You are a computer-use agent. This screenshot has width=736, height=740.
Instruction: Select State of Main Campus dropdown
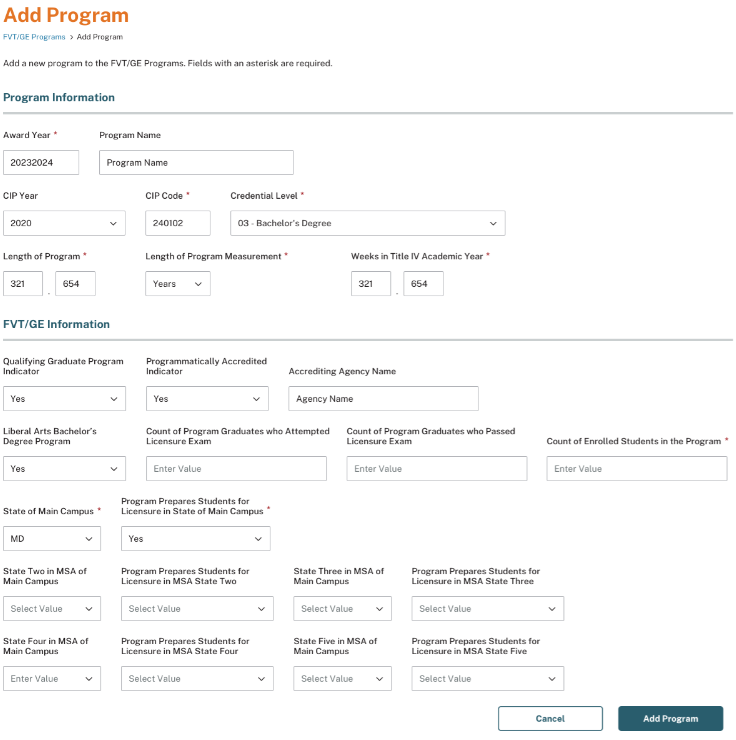click(52, 538)
